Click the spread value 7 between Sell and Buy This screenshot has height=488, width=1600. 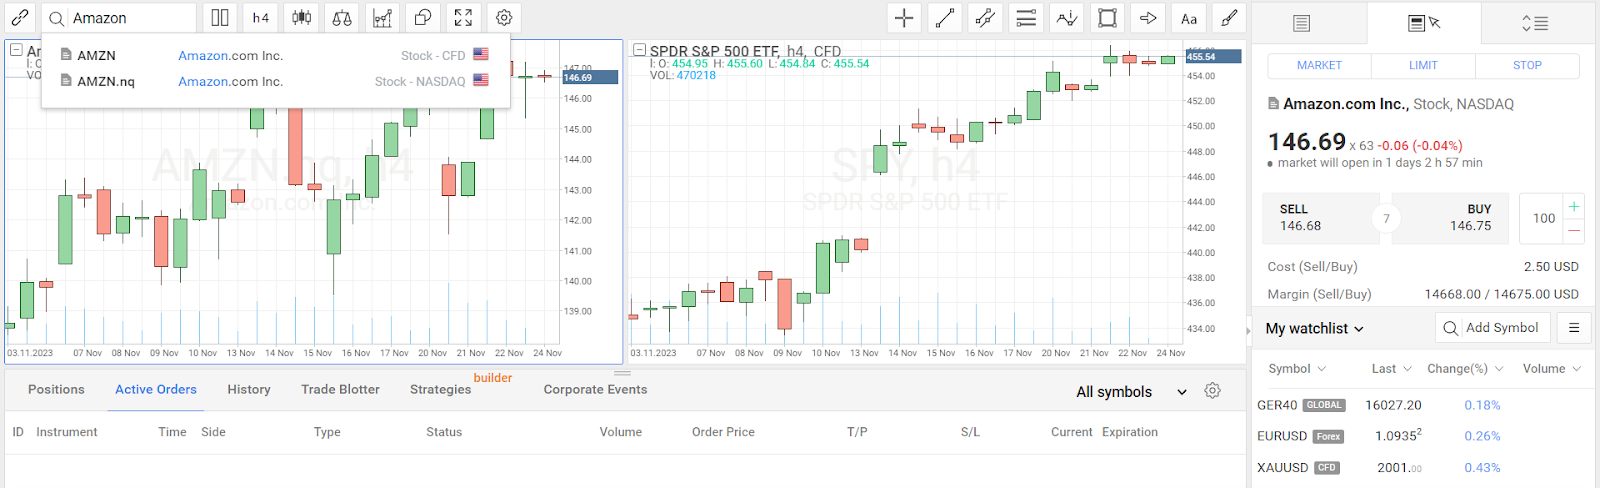click(1386, 218)
